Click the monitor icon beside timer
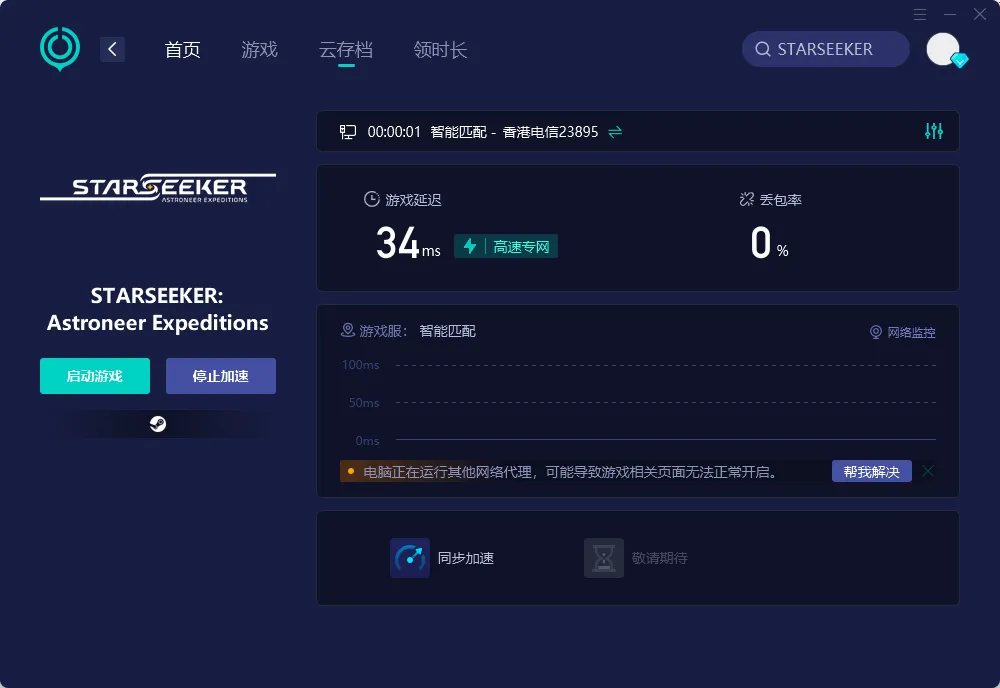Screen dimensions: 1000x688 pyautogui.click(x=348, y=132)
